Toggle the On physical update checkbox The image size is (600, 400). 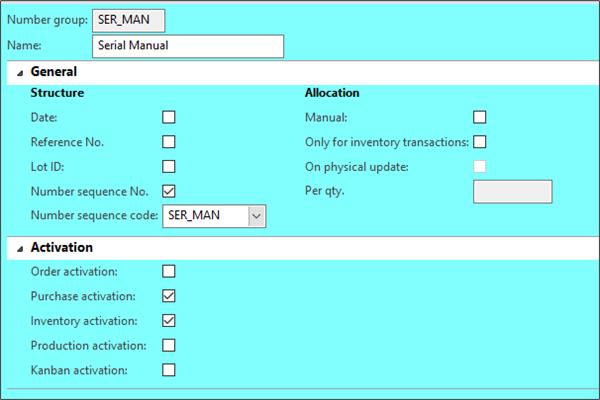pyautogui.click(x=480, y=167)
